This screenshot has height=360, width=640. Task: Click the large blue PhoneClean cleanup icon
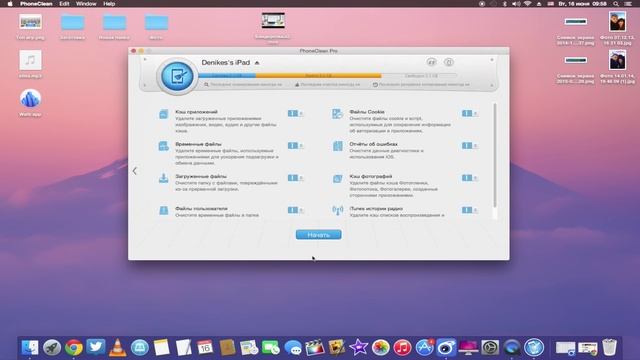tap(177, 76)
